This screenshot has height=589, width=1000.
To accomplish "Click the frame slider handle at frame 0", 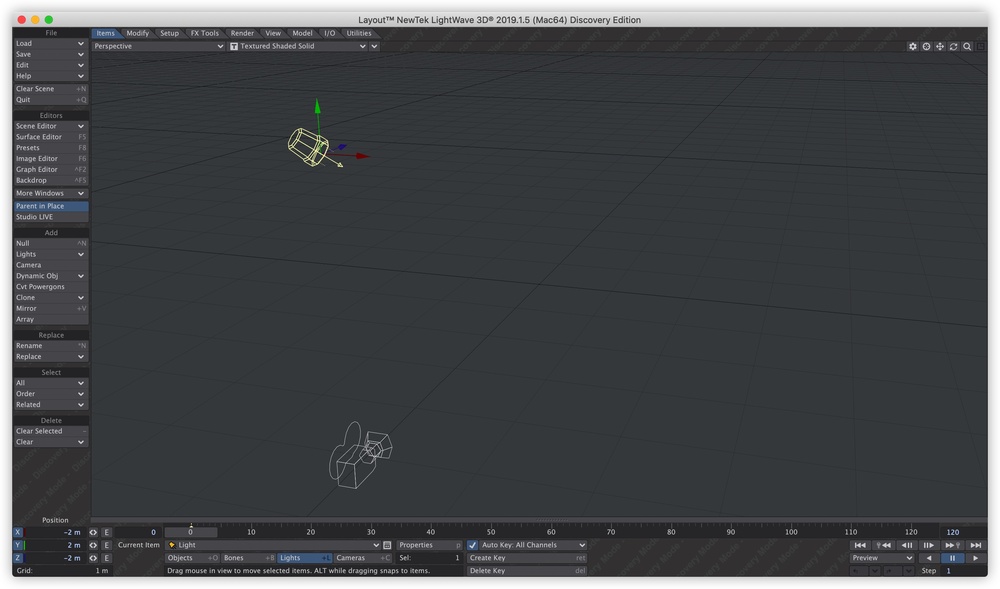I will tap(191, 532).
